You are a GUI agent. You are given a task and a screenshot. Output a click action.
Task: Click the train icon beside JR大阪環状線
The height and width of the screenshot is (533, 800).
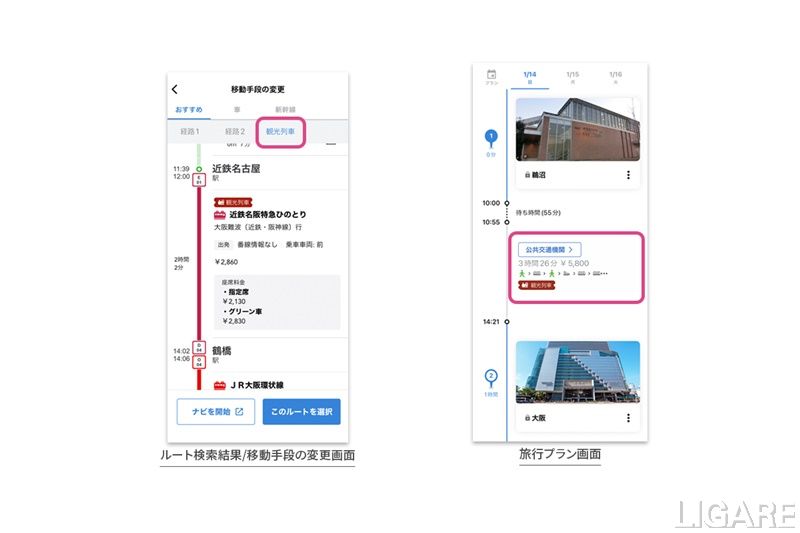220,385
